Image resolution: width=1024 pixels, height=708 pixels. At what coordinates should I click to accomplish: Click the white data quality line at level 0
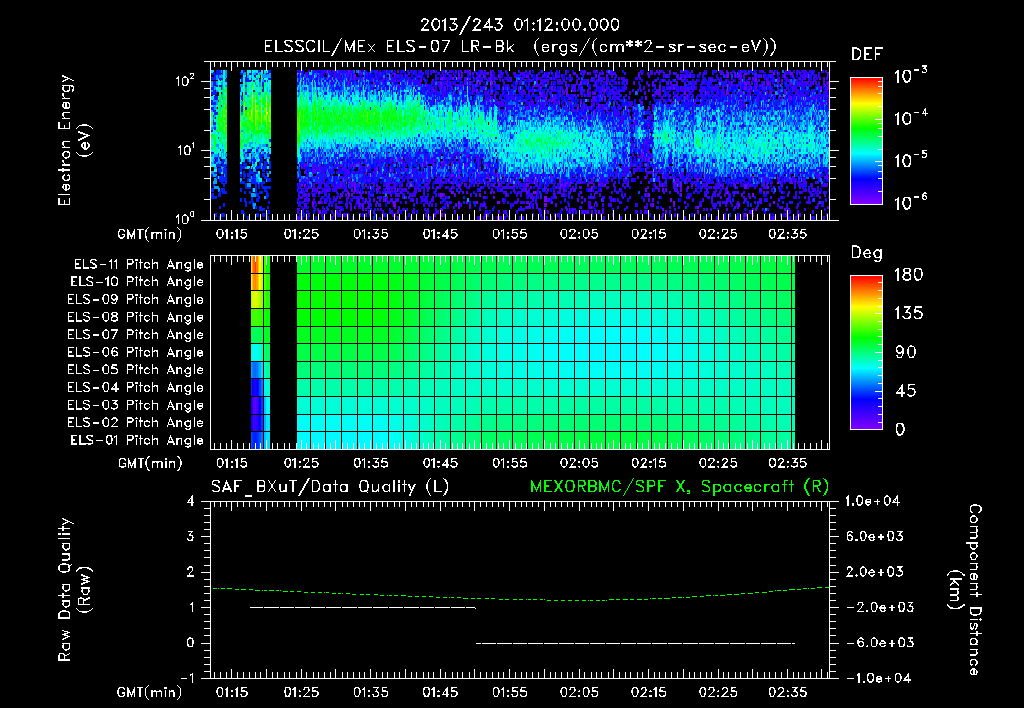point(635,643)
